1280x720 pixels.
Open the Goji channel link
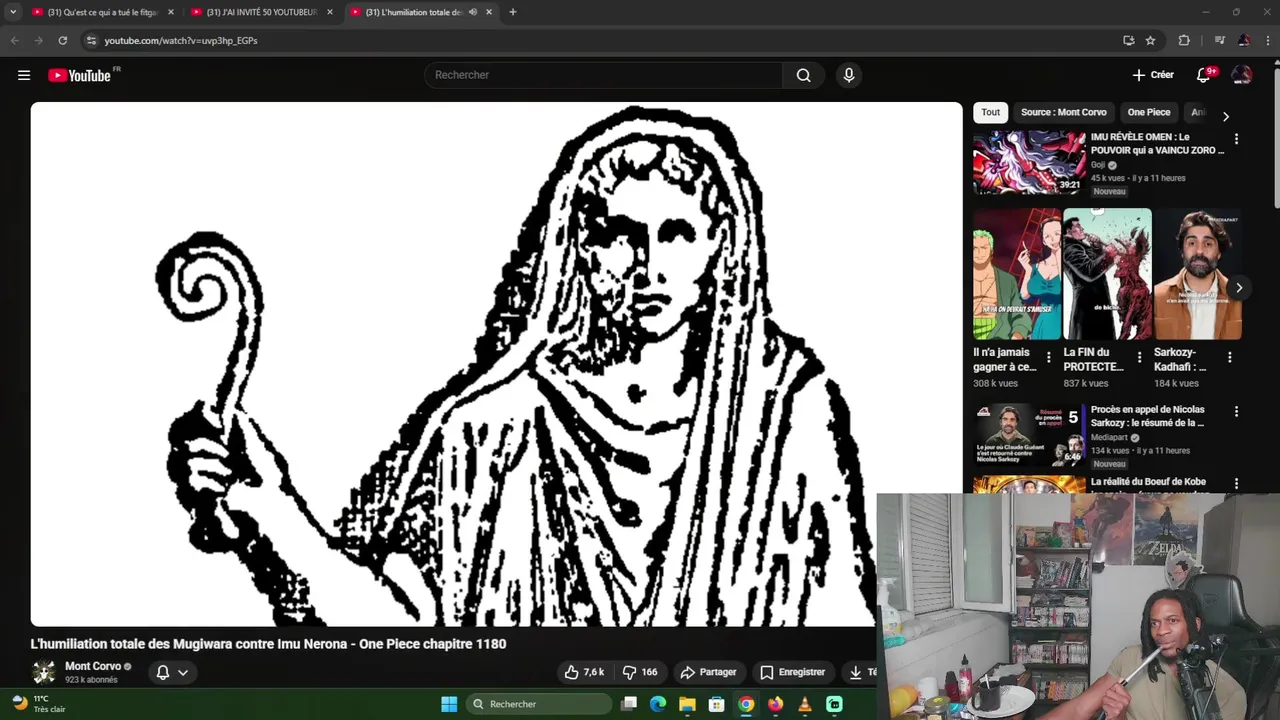point(1098,165)
